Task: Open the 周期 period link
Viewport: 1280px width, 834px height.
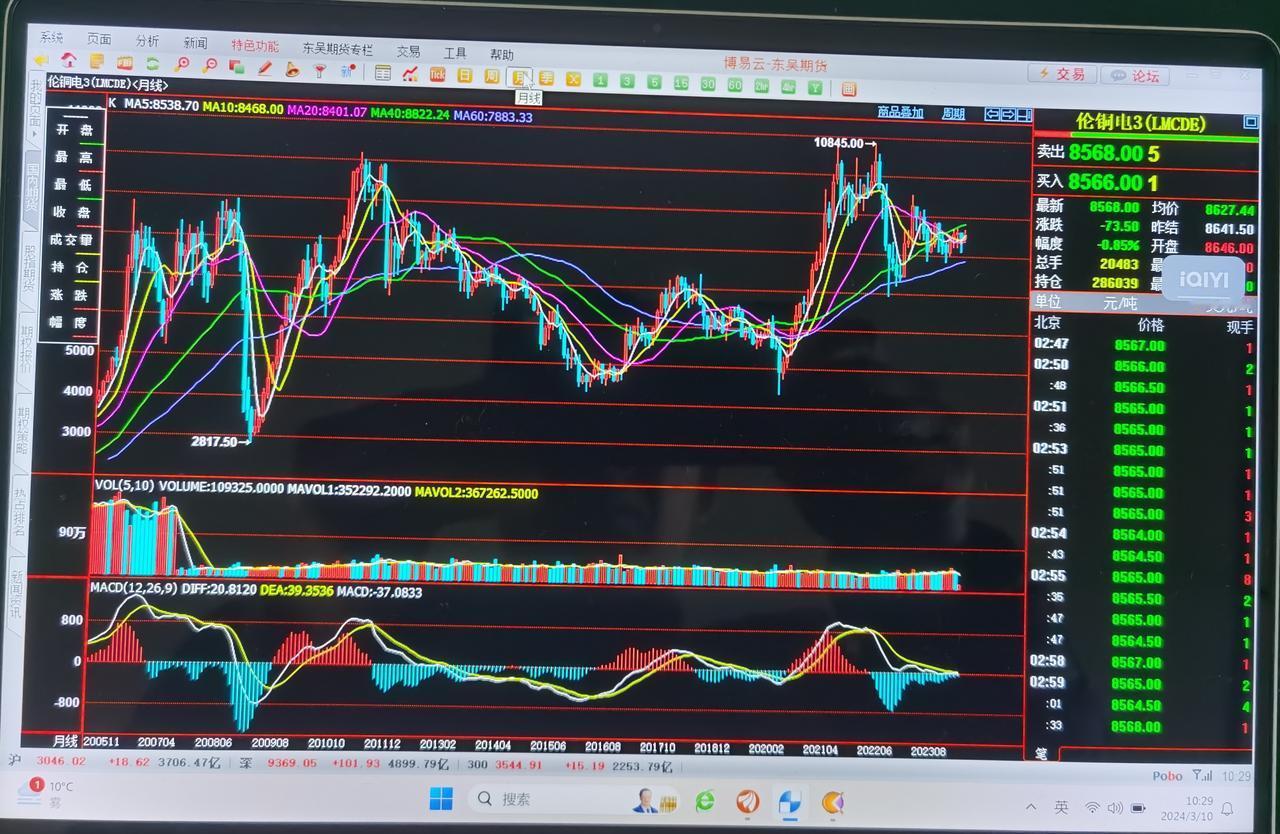Action: (x=953, y=114)
